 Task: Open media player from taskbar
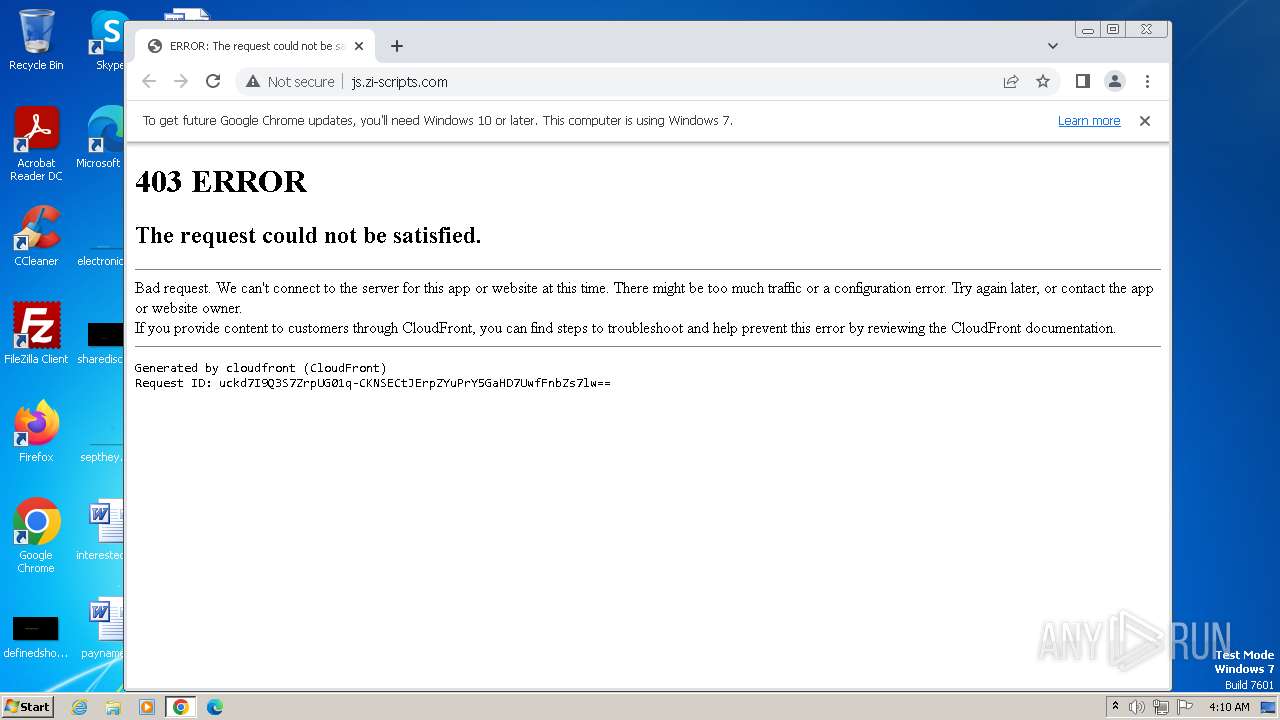coord(147,707)
